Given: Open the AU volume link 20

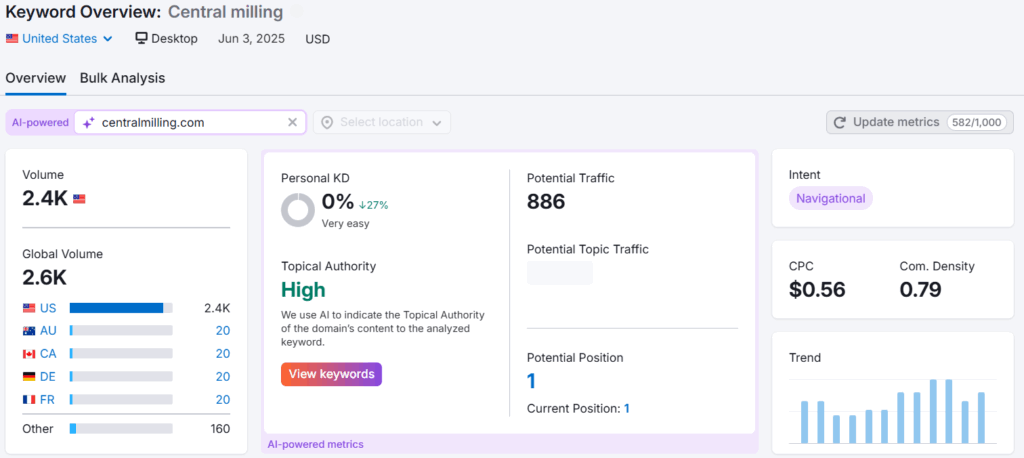Looking at the screenshot, I should [223, 331].
